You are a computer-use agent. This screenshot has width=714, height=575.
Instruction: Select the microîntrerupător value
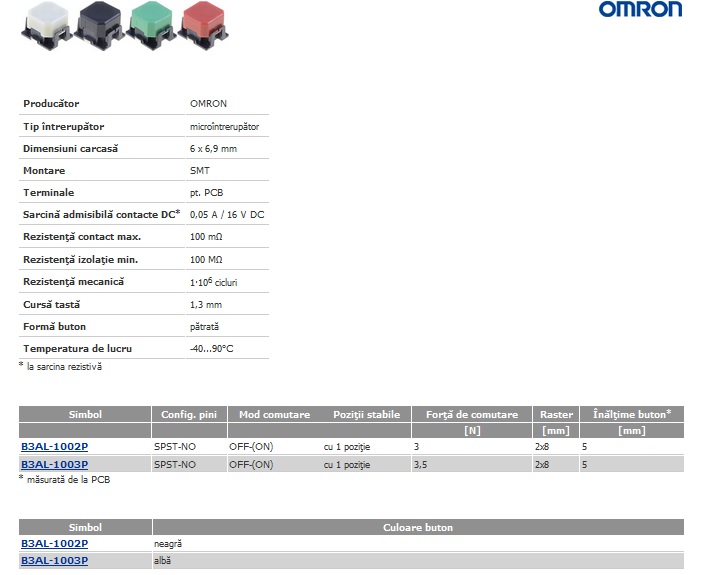click(224, 127)
